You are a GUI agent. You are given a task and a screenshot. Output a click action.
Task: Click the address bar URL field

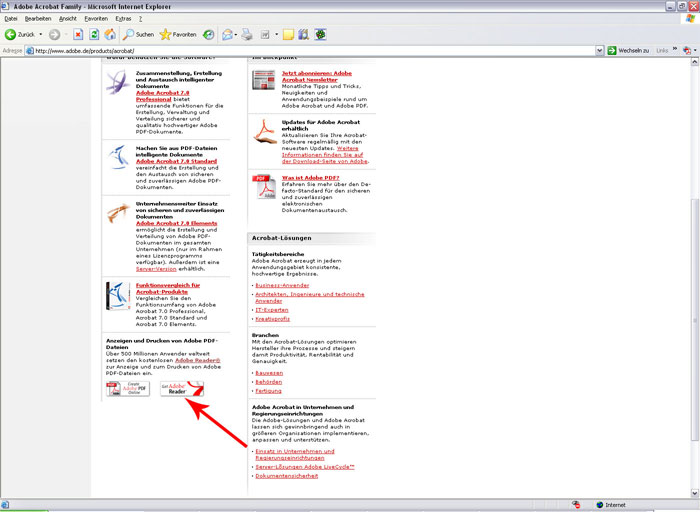[310, 51]
